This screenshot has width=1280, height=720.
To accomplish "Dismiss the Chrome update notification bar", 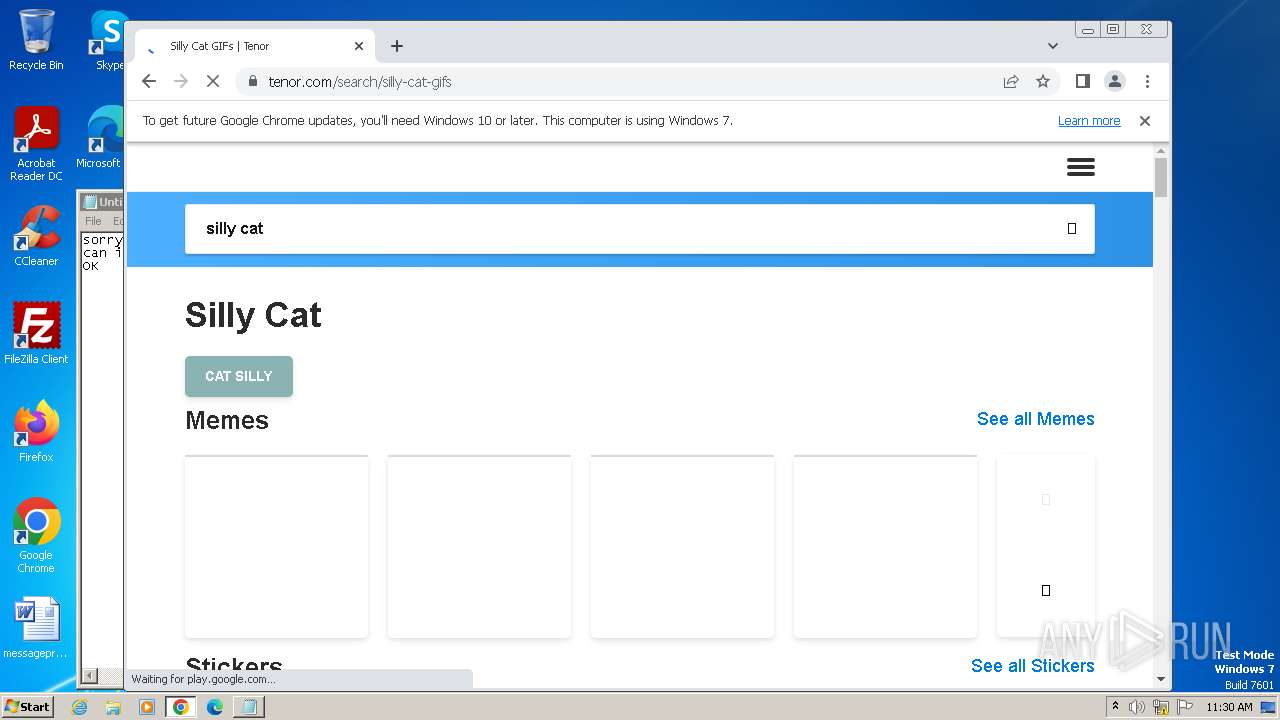I will [1145, 121].
